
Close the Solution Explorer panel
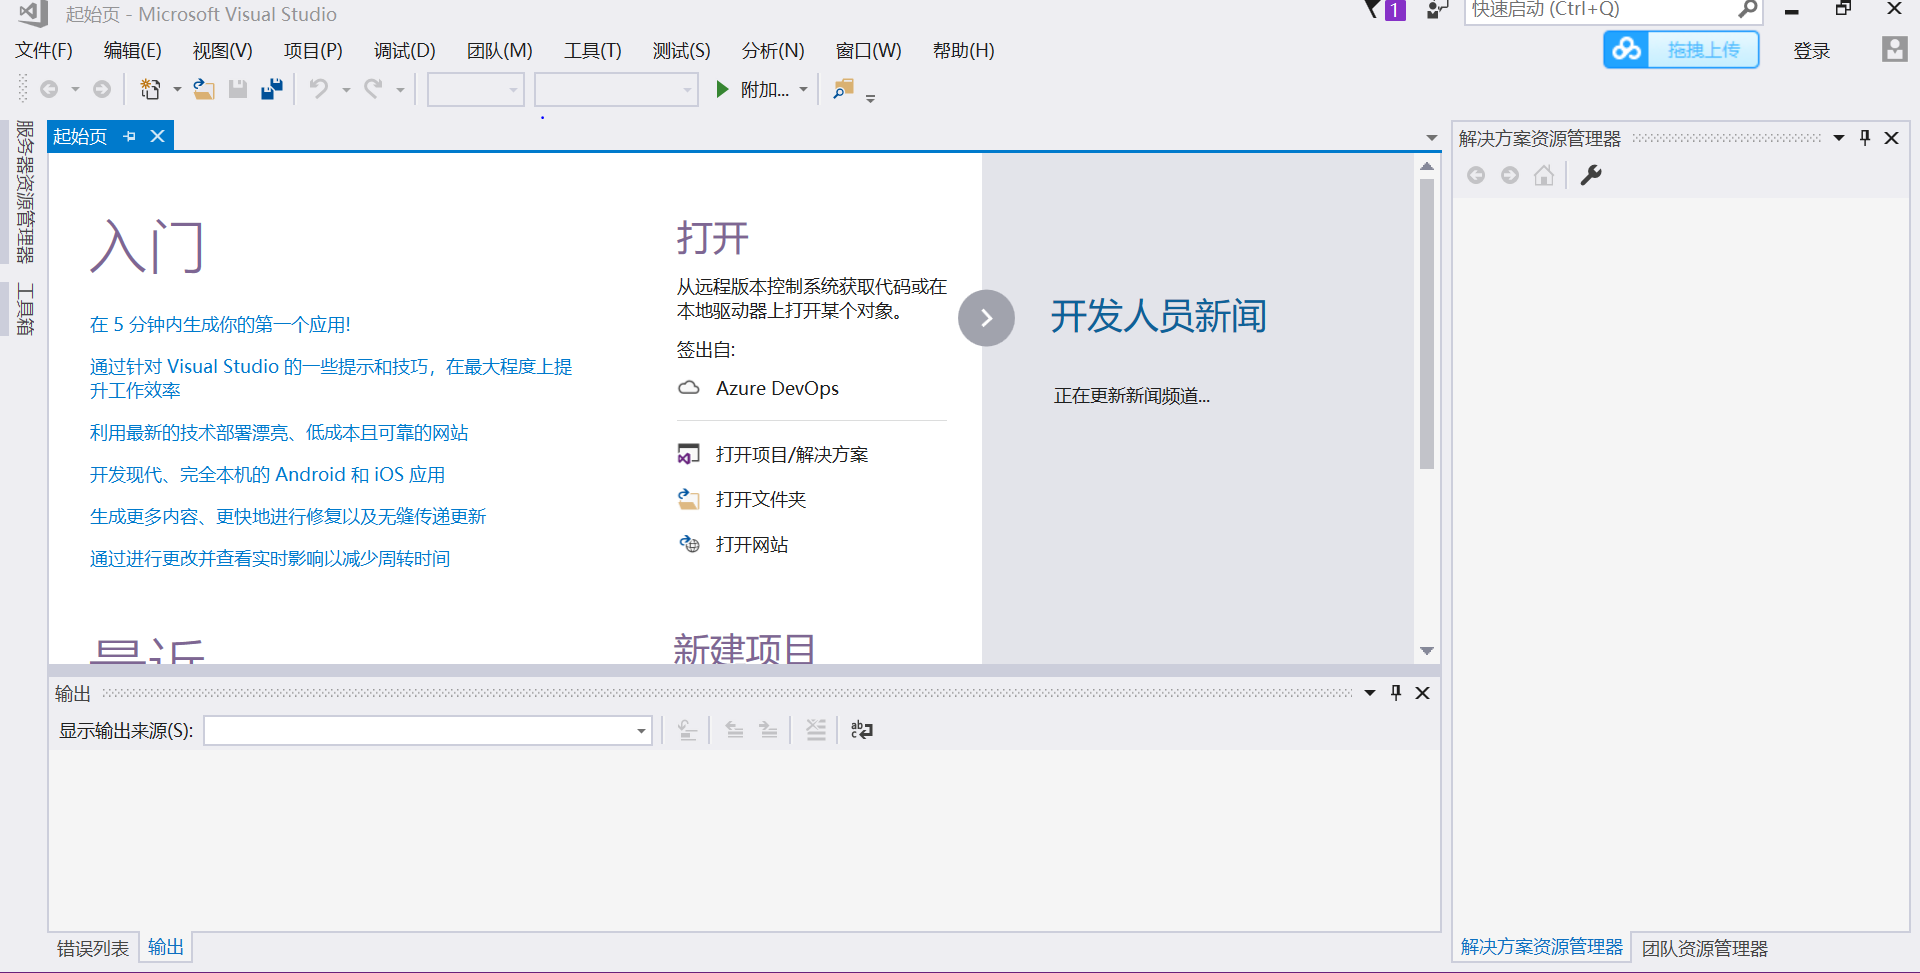tap(1892, 138)
